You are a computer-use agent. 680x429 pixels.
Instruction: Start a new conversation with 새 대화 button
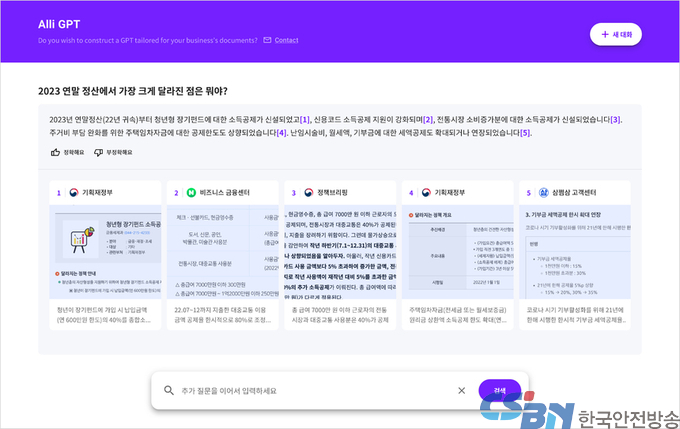(615, 34)
